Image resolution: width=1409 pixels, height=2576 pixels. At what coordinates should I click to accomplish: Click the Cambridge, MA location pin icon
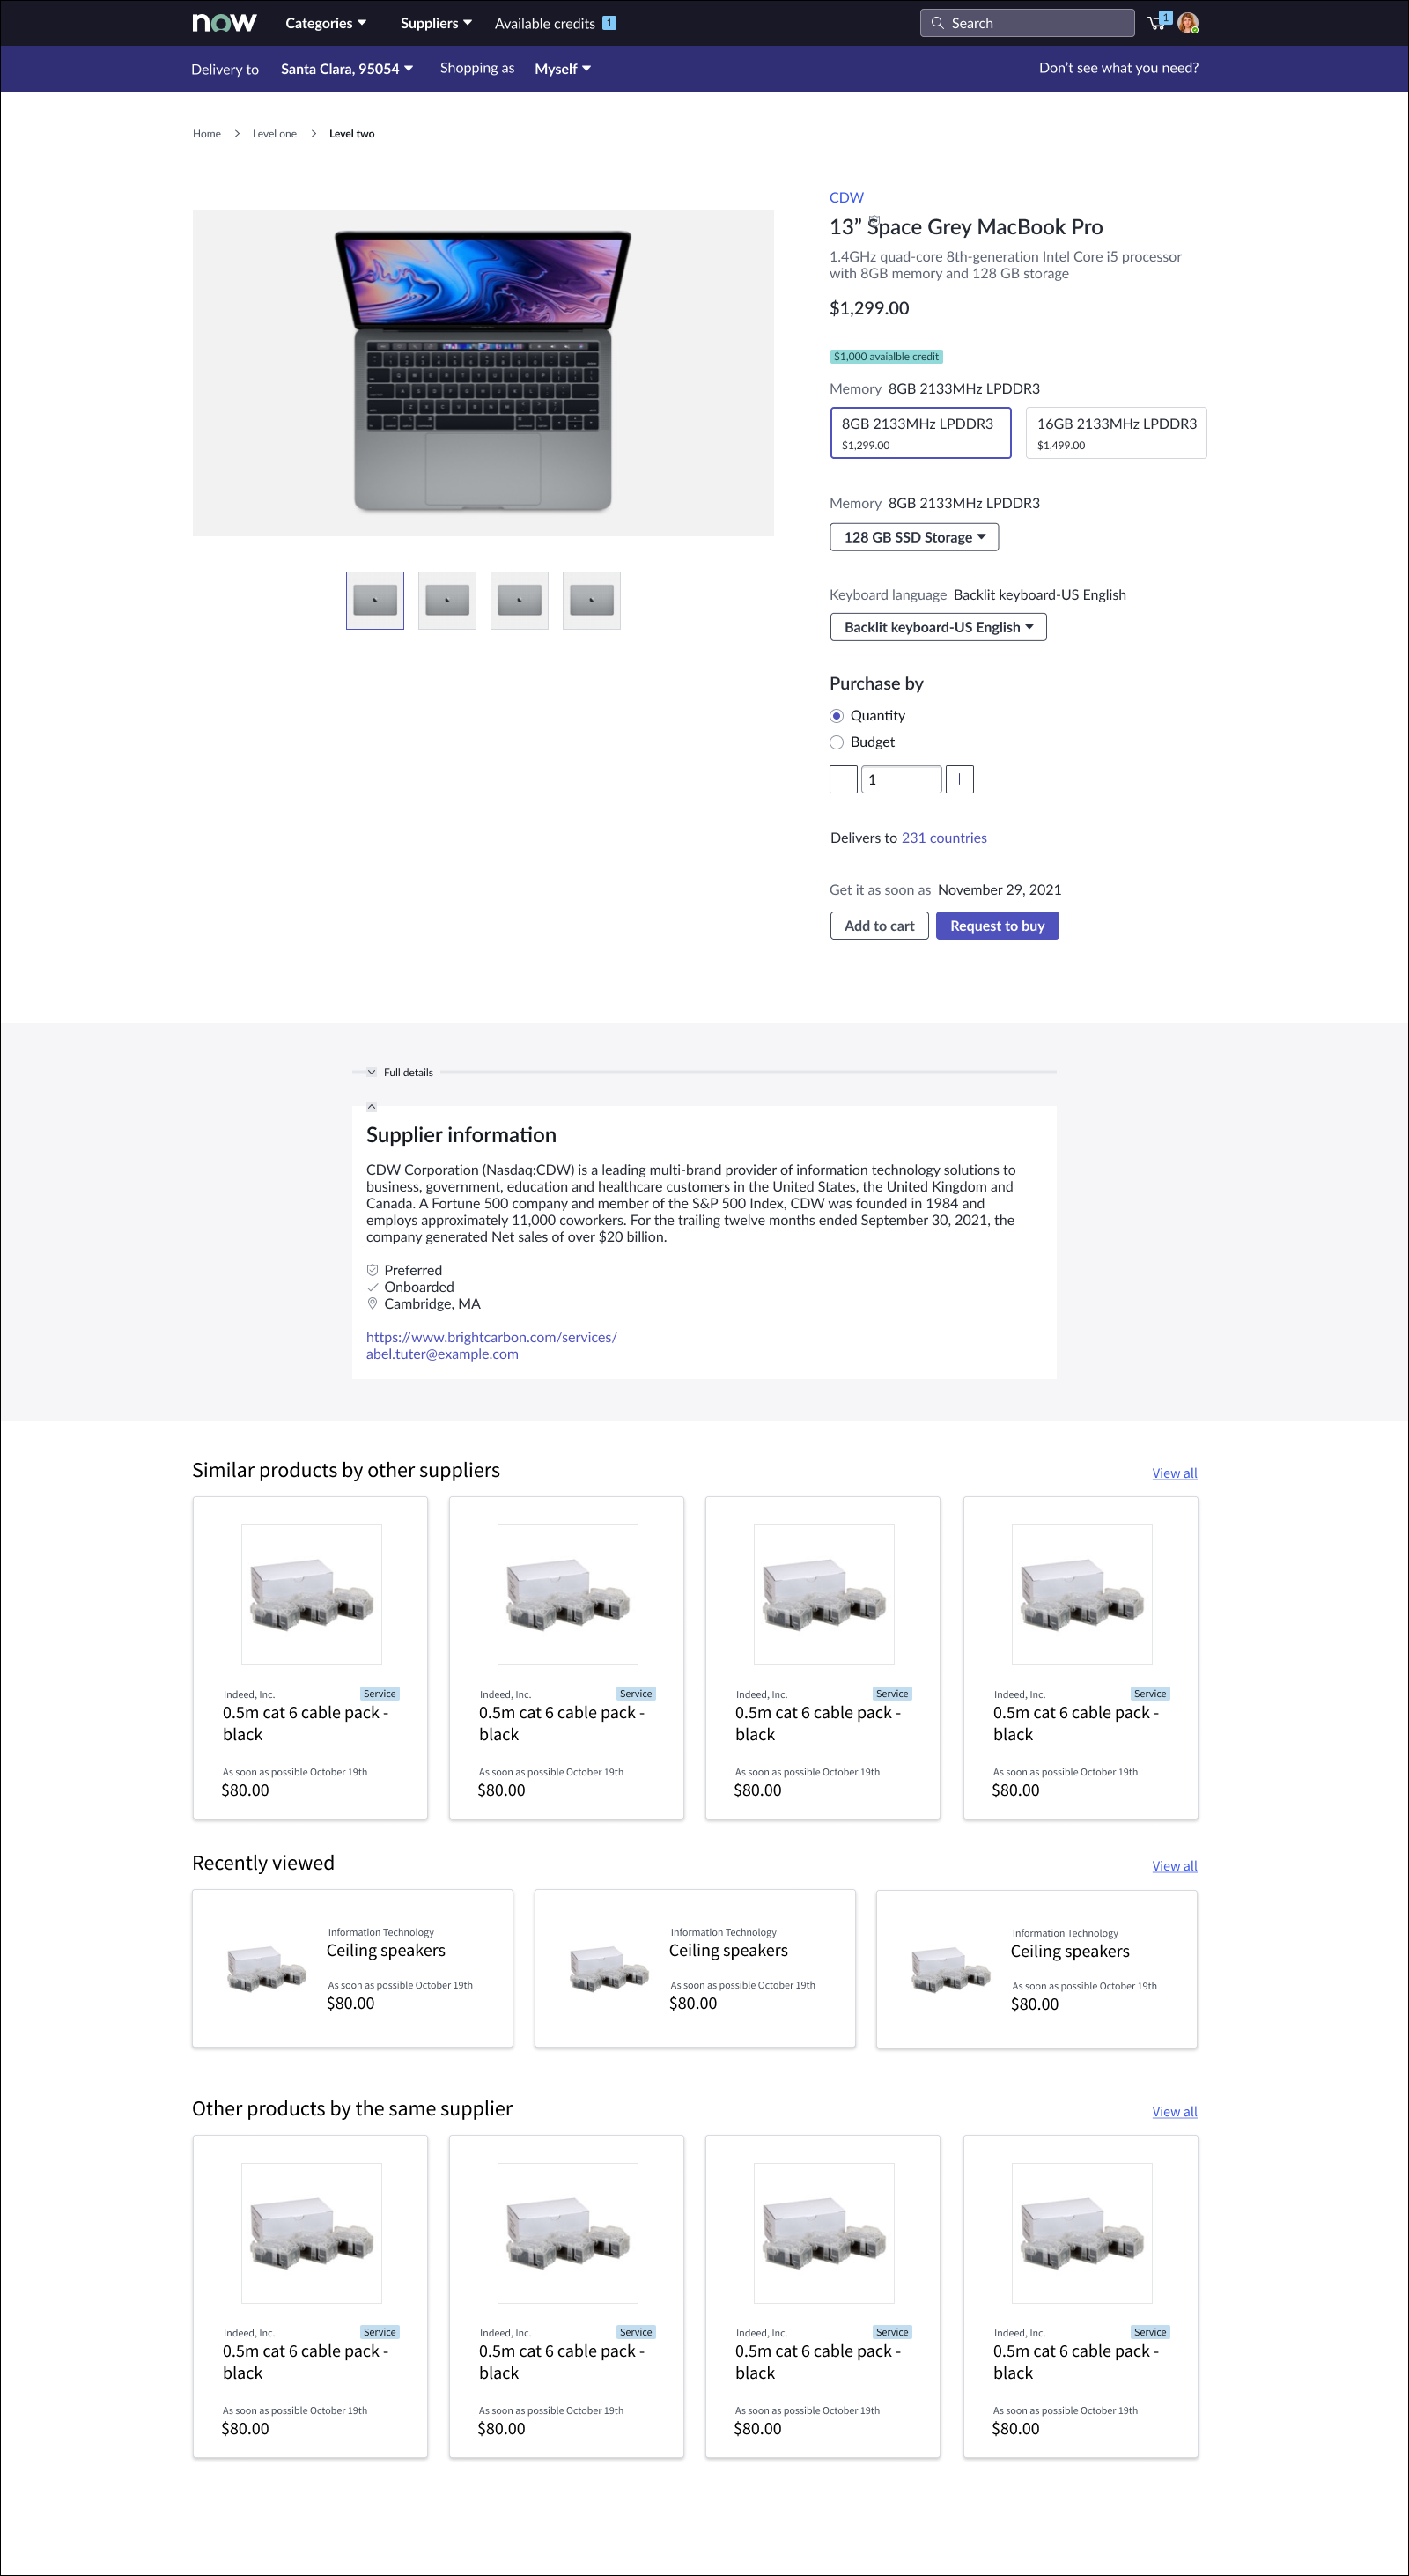pyautogui.click(x=372, y=1304)
